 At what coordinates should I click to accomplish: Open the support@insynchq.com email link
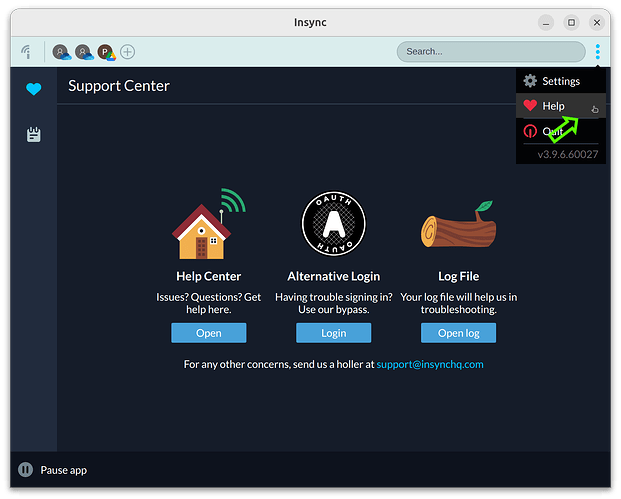click(430, 364)
